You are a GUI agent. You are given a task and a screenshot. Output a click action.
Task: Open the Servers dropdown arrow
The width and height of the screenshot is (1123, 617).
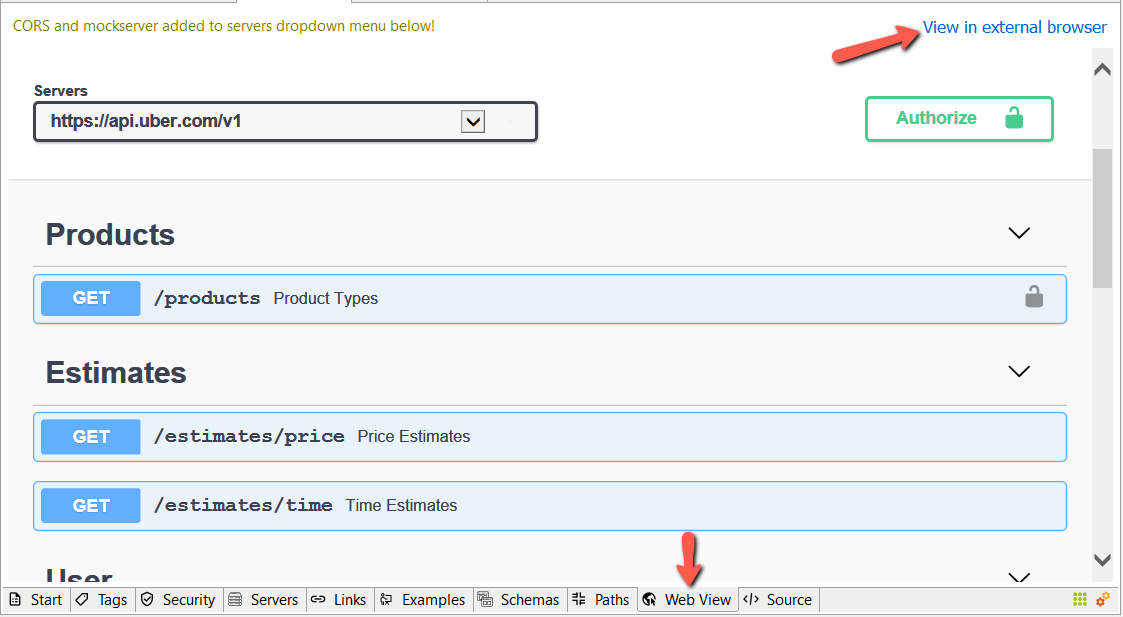[x=473, y=122]
